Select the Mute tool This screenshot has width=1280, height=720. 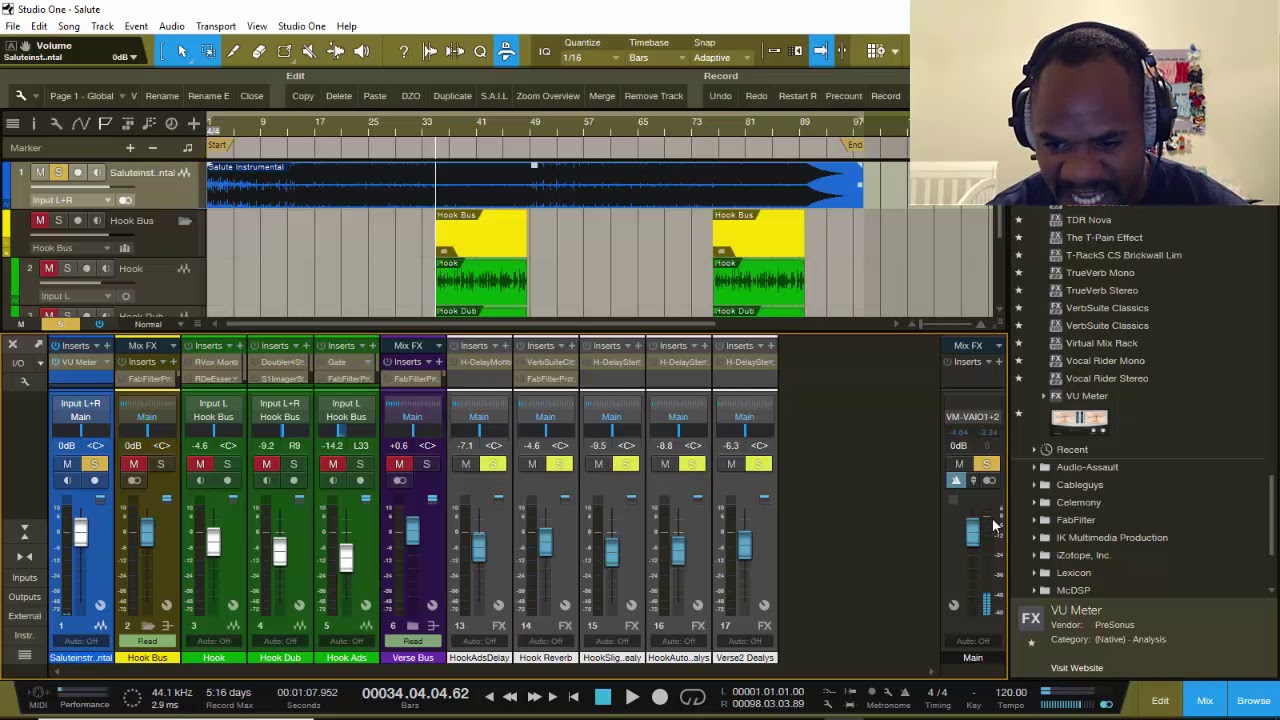[310, 51]
